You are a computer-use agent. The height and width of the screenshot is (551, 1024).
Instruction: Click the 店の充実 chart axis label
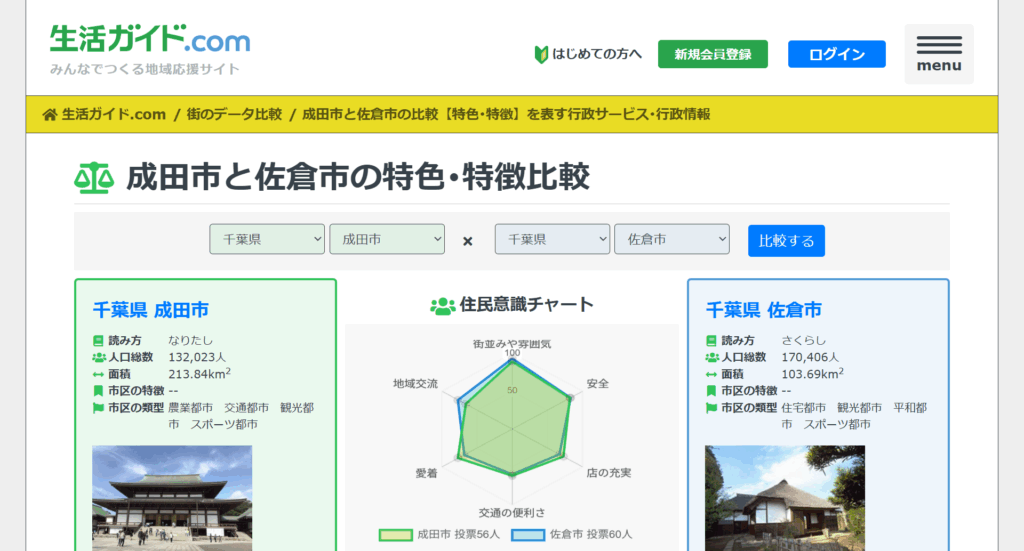click(609, 473)
